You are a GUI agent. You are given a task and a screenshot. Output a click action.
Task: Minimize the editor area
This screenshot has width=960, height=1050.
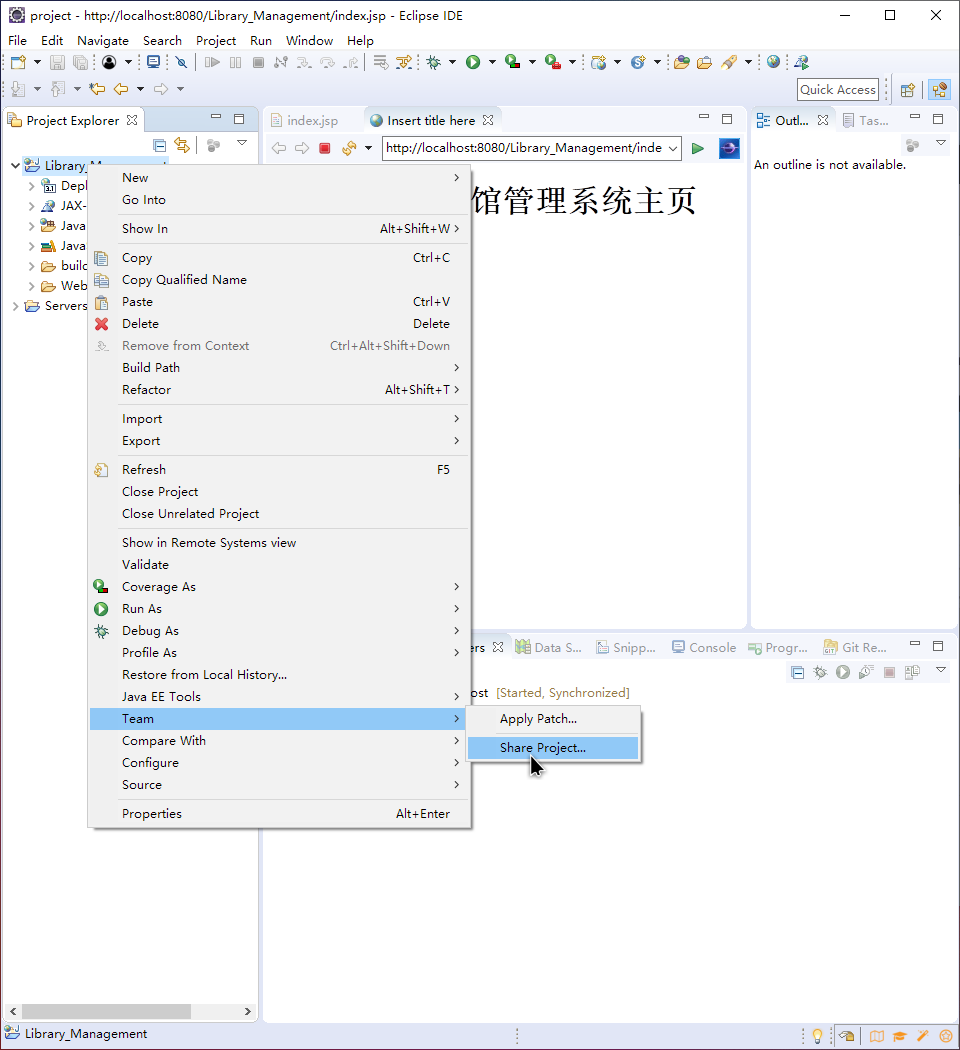pos(704,117)
